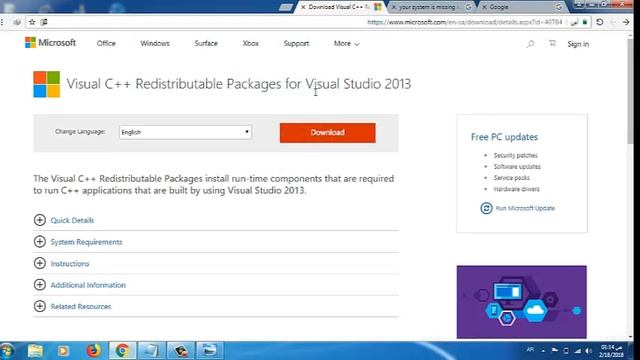Viewport: 640px width, 360px height.
Task: Click the star bookmark icon in address bar
Action: (x=32, y=22)
